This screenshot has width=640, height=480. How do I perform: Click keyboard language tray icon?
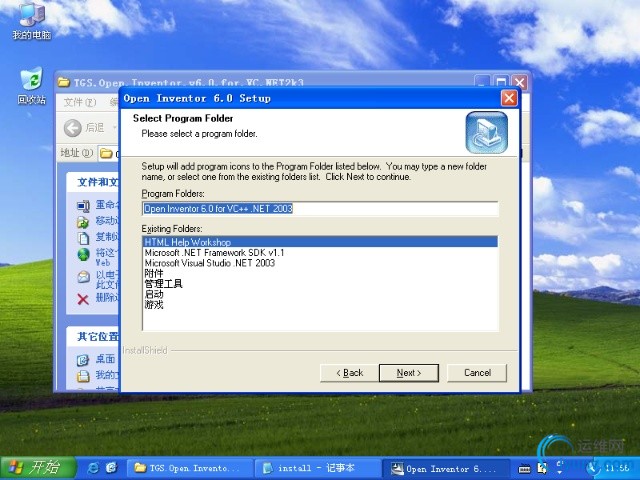(524, 469)
